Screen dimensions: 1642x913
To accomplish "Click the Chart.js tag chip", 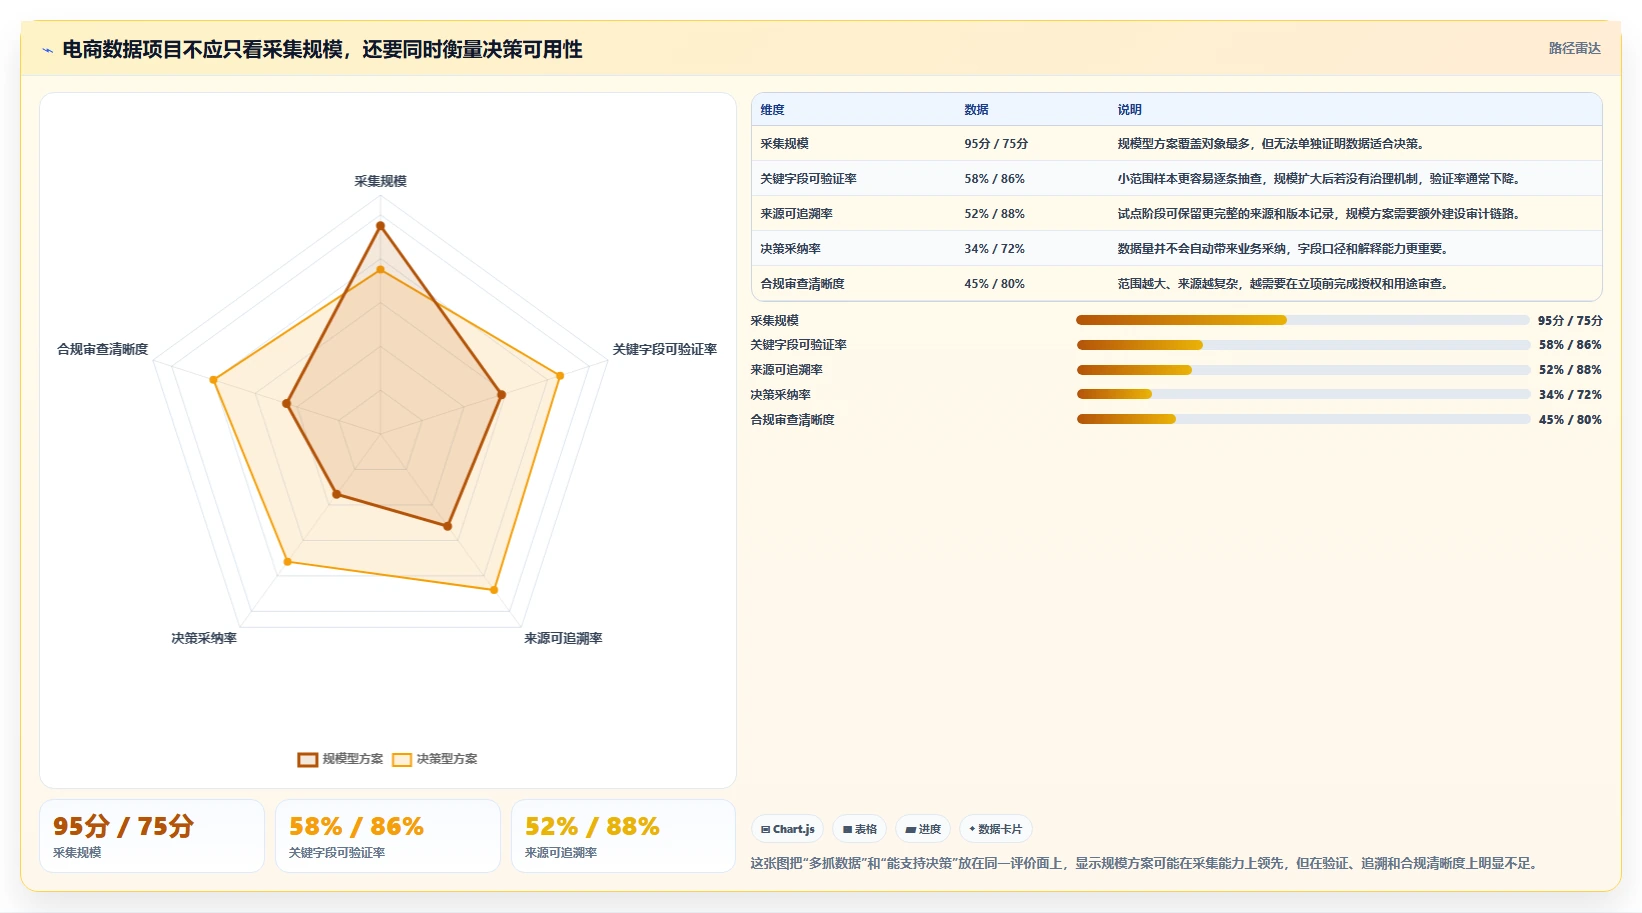I will 788,829.
